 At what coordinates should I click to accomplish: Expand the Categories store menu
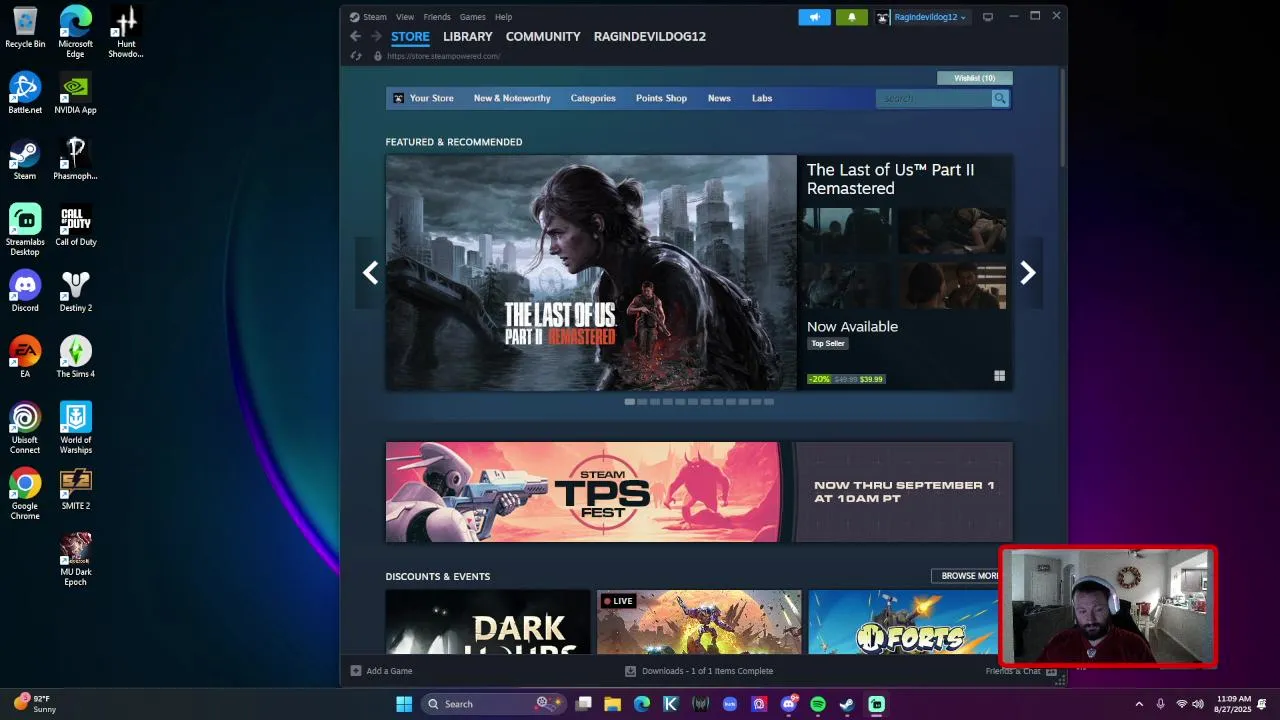(593, 98)
